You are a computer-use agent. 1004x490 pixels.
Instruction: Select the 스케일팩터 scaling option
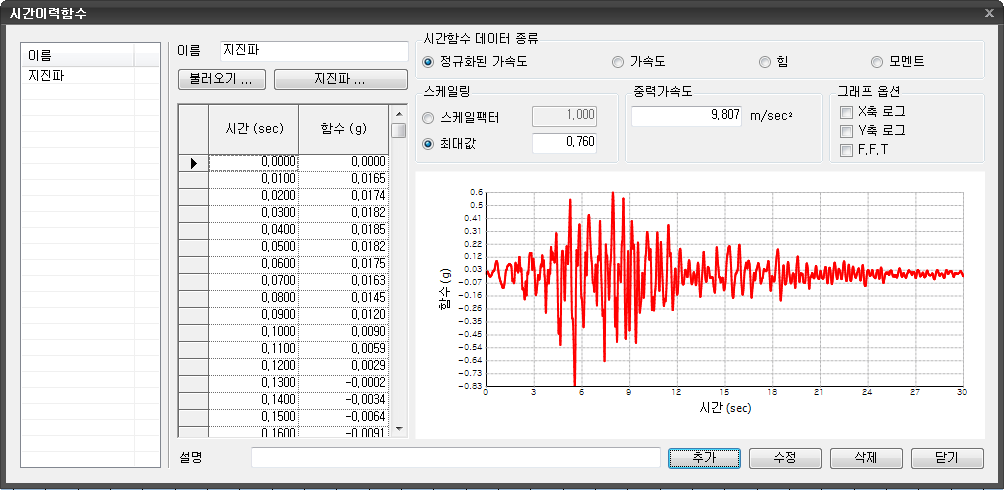[429, 117]
